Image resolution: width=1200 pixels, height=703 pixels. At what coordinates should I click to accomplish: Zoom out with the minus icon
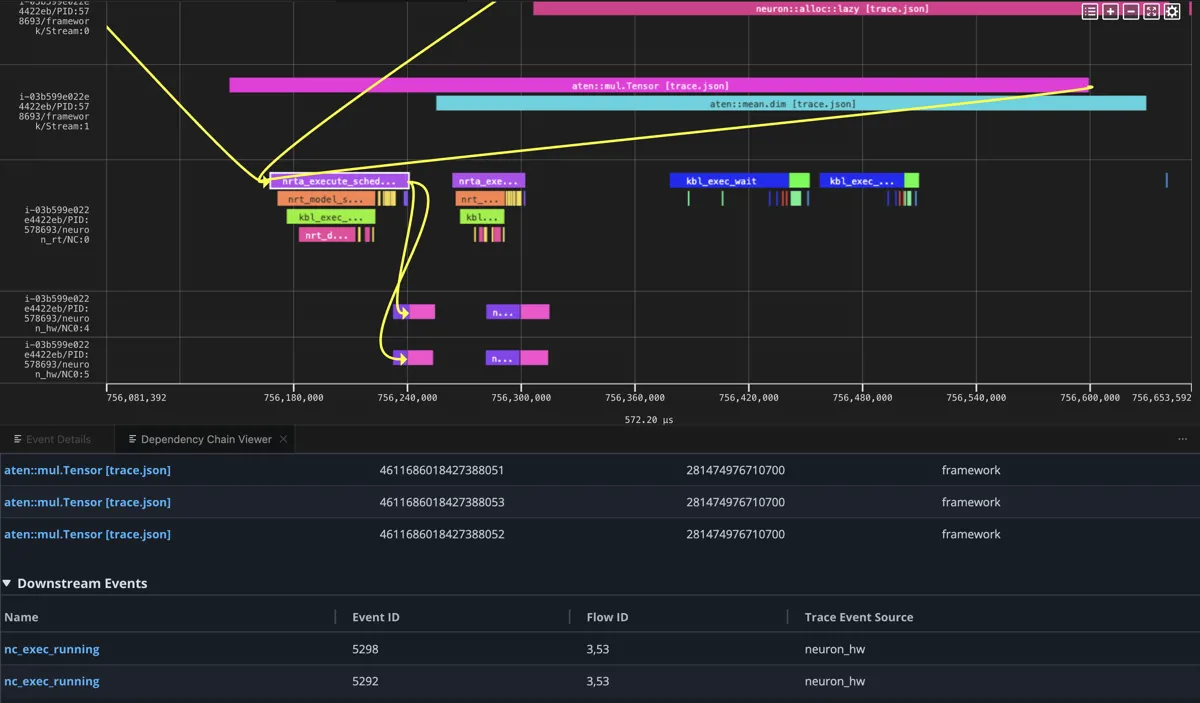(1131, 11)
